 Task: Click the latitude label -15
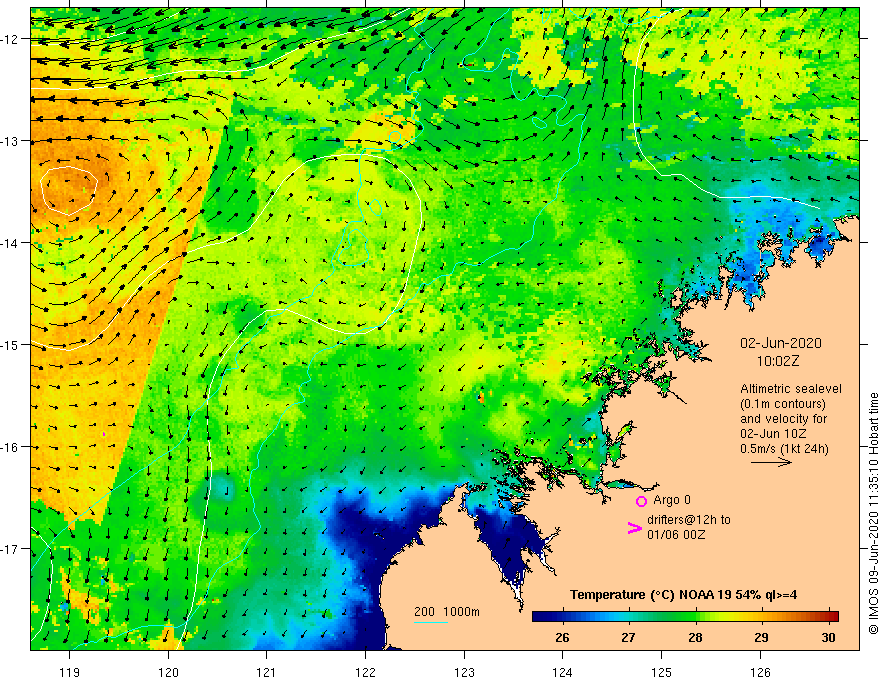[11, 345]
